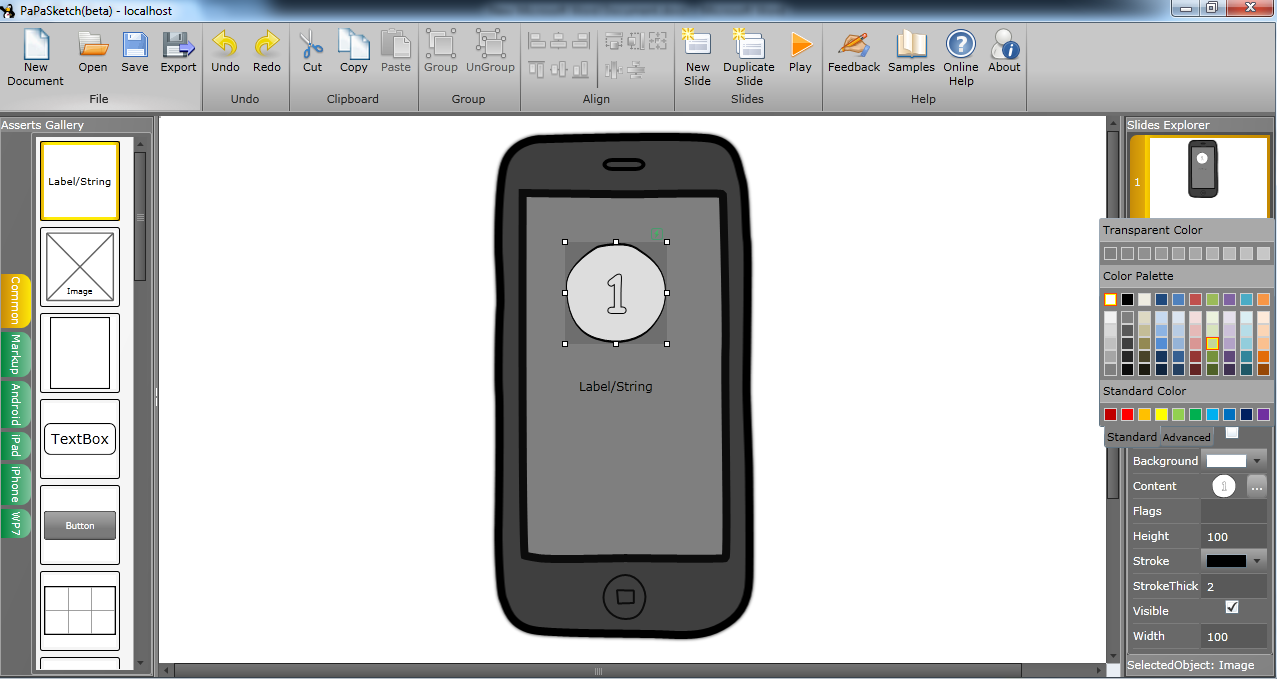The height and width of the screenshot is (679, 1277).
Task: Click the iPhone home button on the canvas
Action: tap(625, 597)
